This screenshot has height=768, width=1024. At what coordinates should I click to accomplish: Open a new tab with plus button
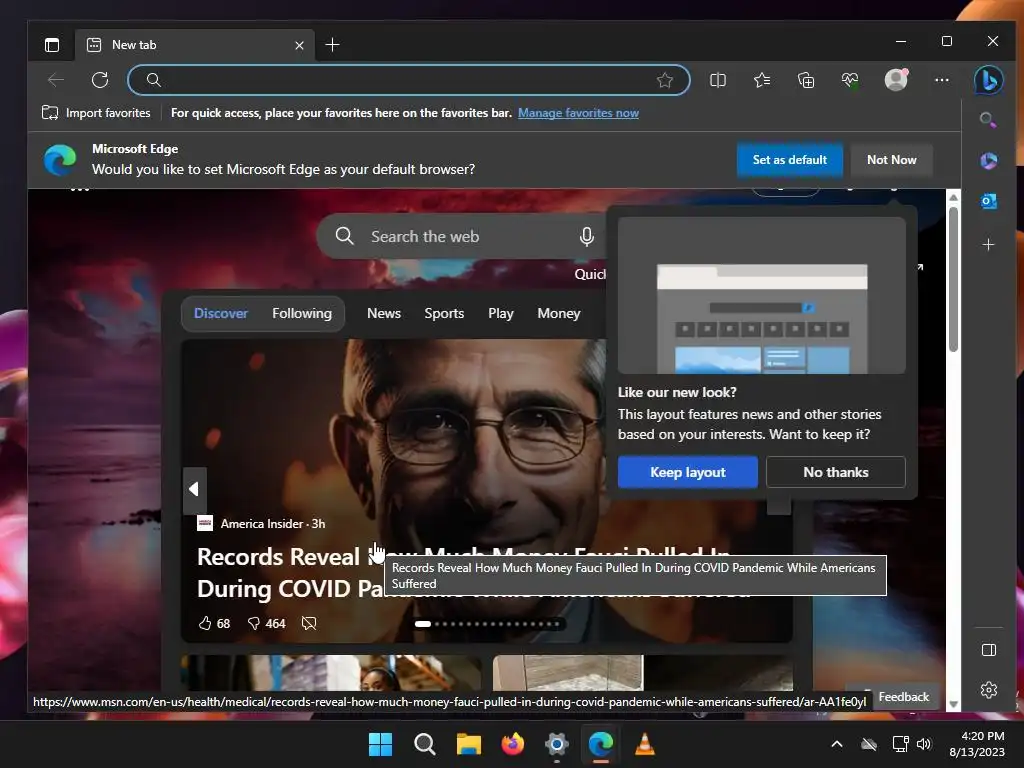[332, 44]
